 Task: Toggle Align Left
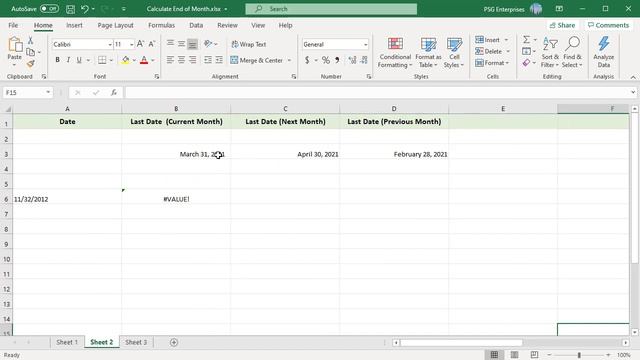click(x=170, y=60)
